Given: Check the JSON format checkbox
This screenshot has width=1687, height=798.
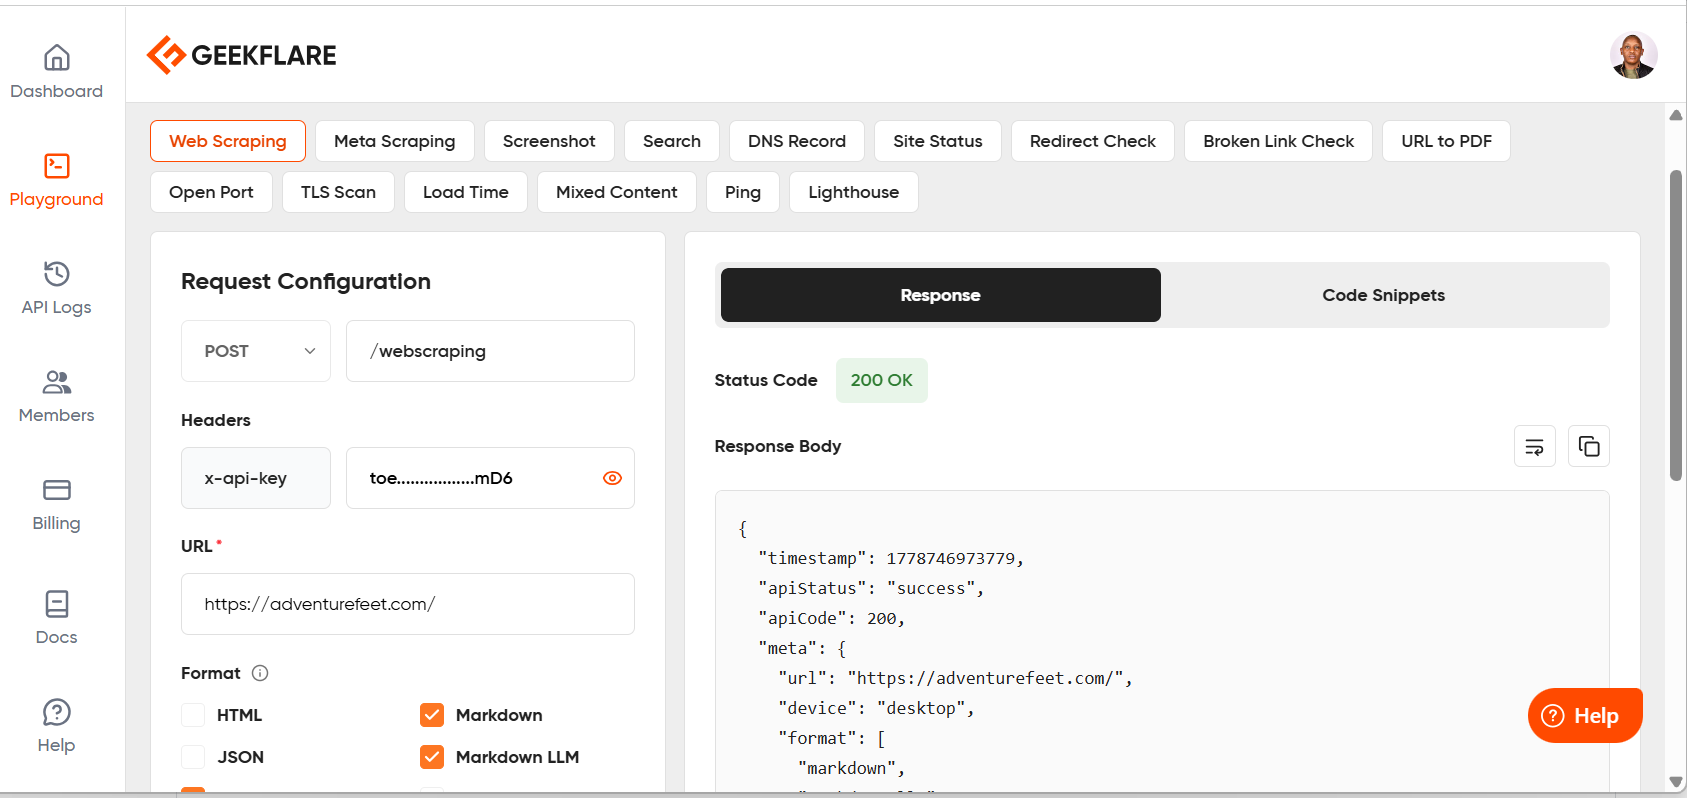Looking at the screenshot, I should tap(193, 757).
